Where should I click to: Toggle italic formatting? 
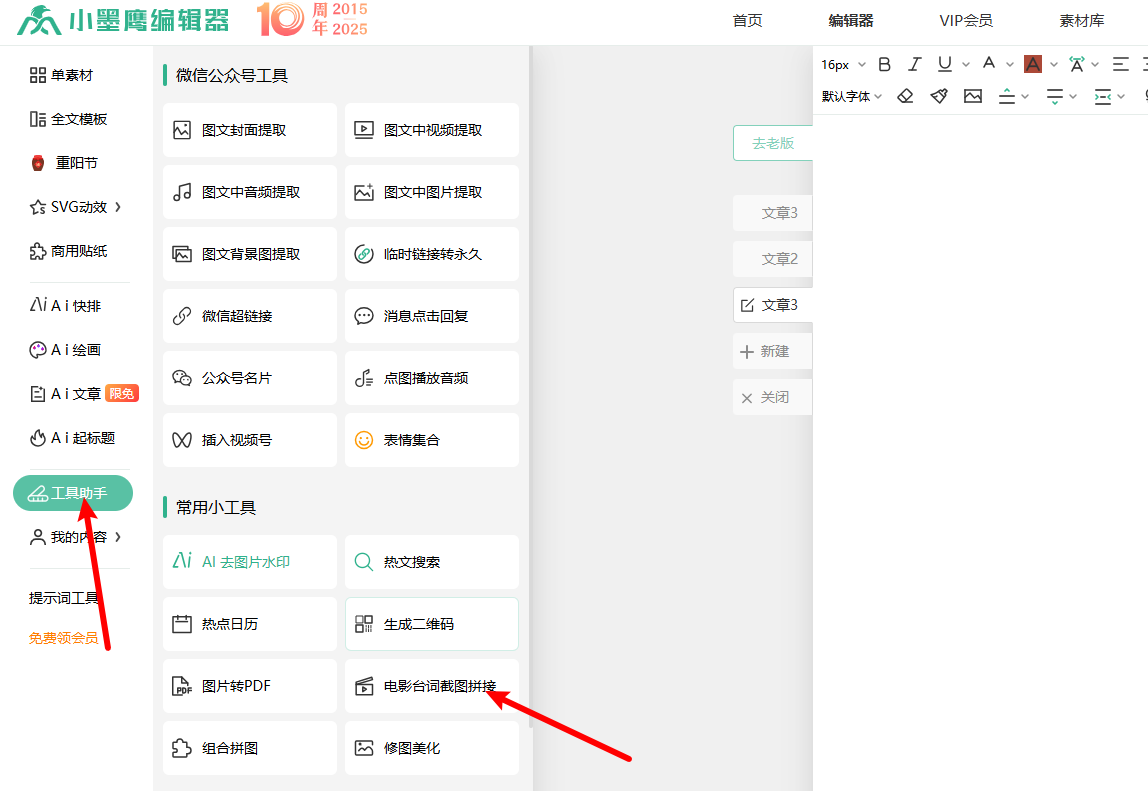coord(914,64)
